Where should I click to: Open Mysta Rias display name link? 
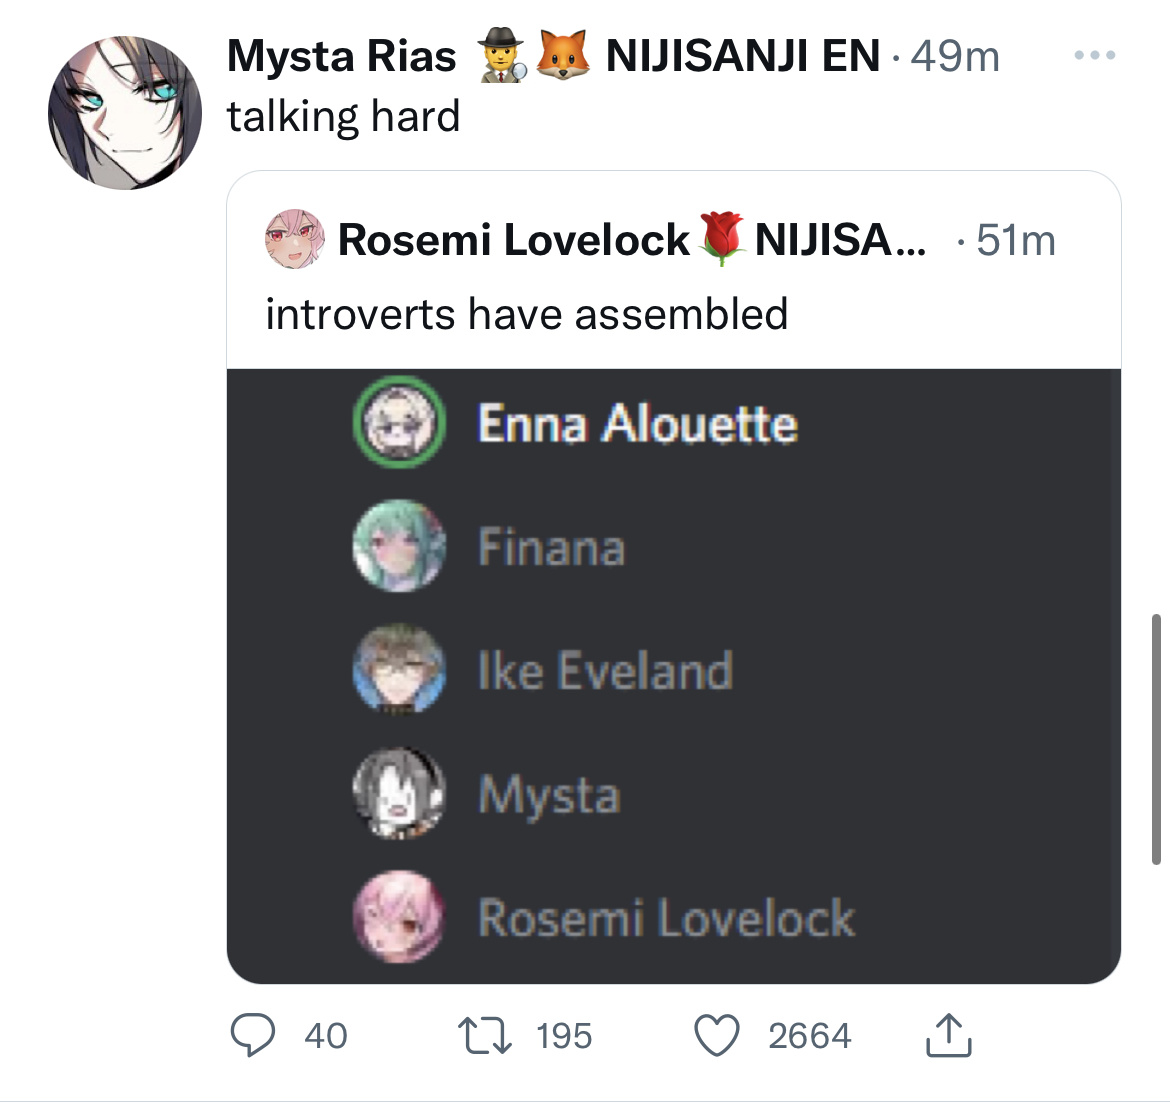(x=341, y=56)
